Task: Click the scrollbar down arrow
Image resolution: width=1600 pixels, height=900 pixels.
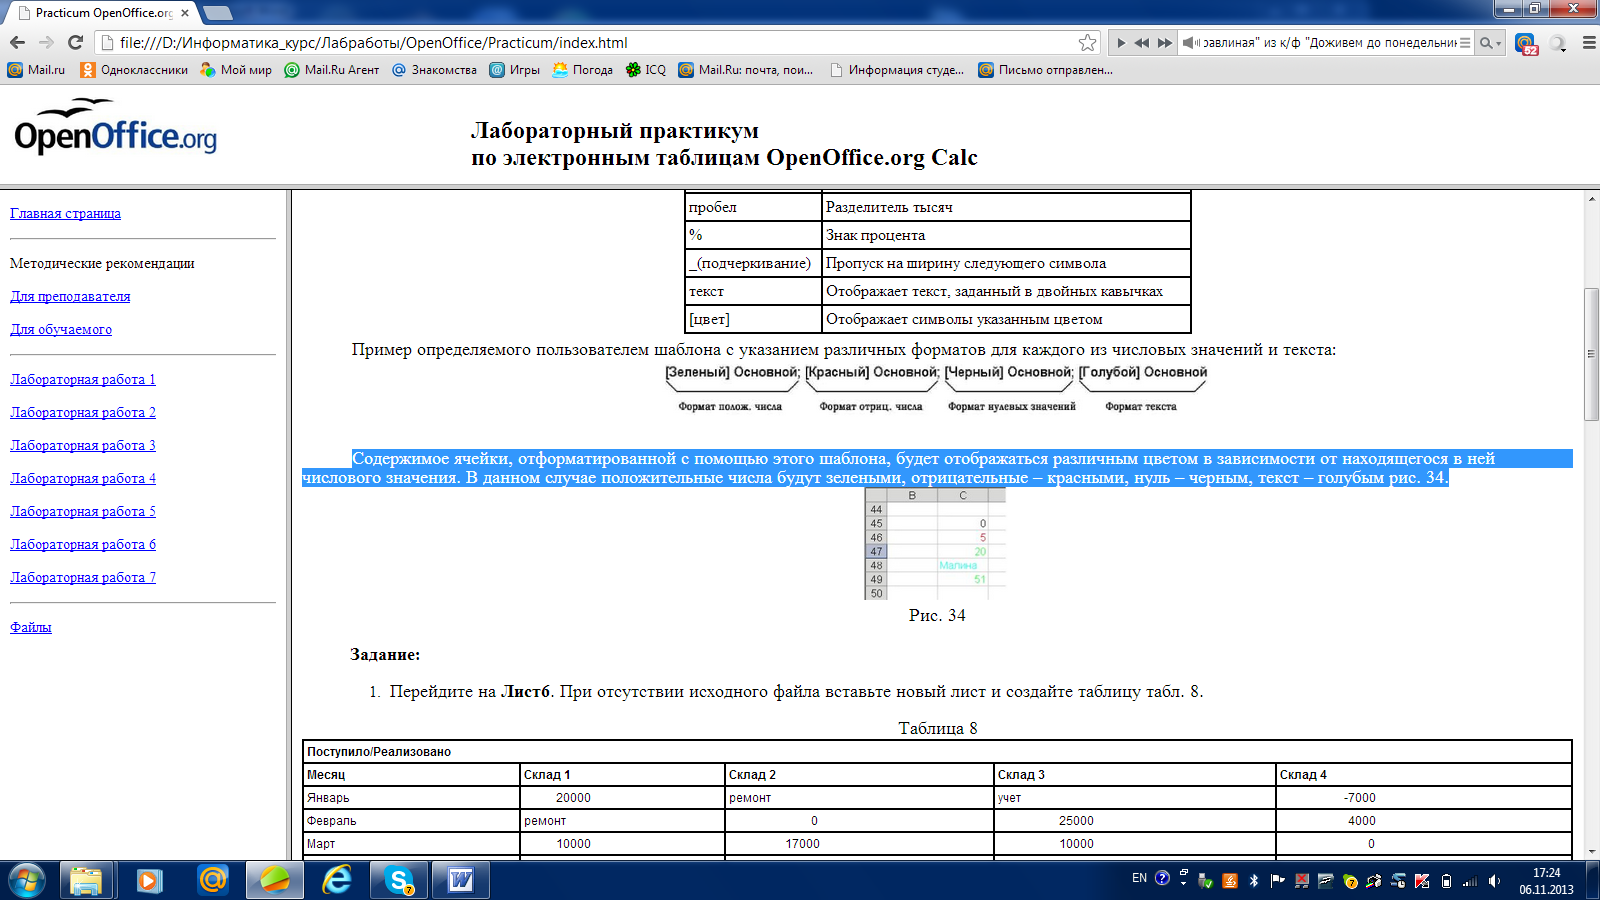Action: [1591, 852]
